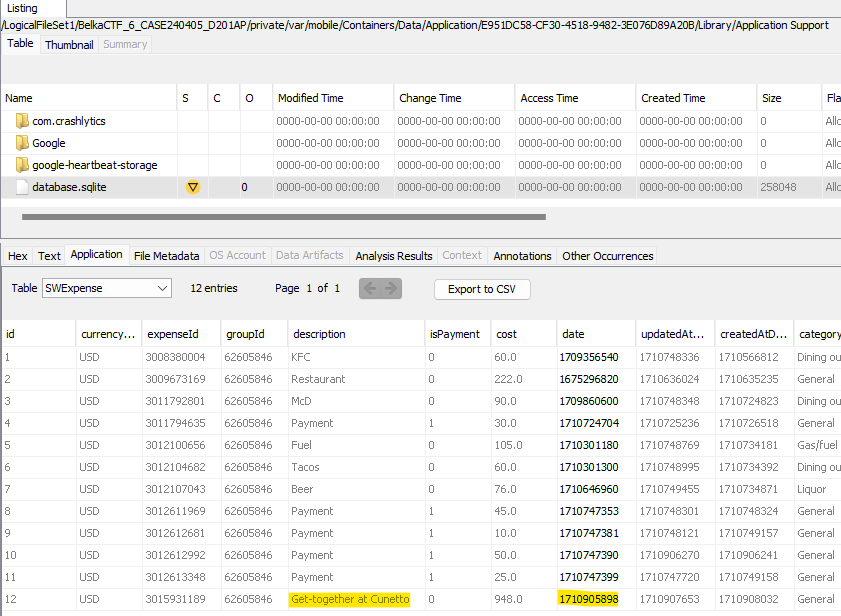
Task: Sort the listing by the Size column
Action: 789,98
